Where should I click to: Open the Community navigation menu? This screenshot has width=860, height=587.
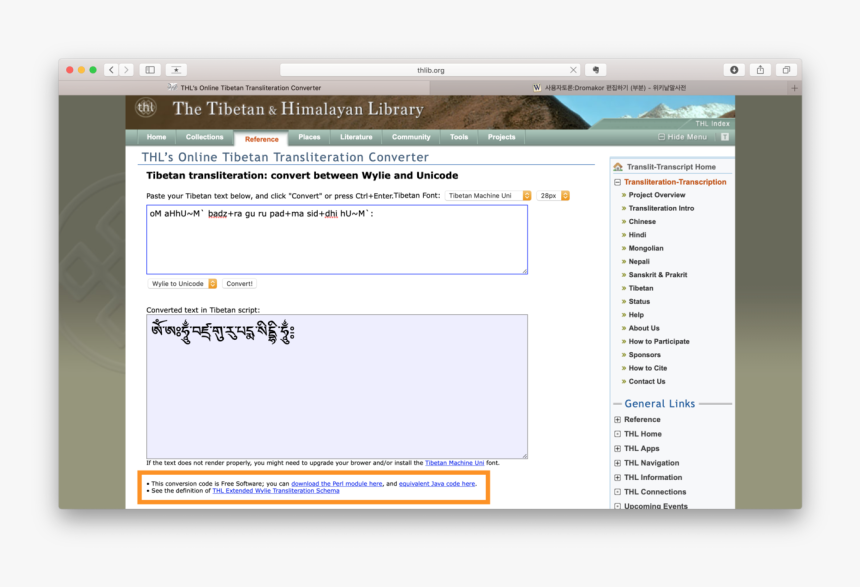pyautogui.click(x=411, y=137)
